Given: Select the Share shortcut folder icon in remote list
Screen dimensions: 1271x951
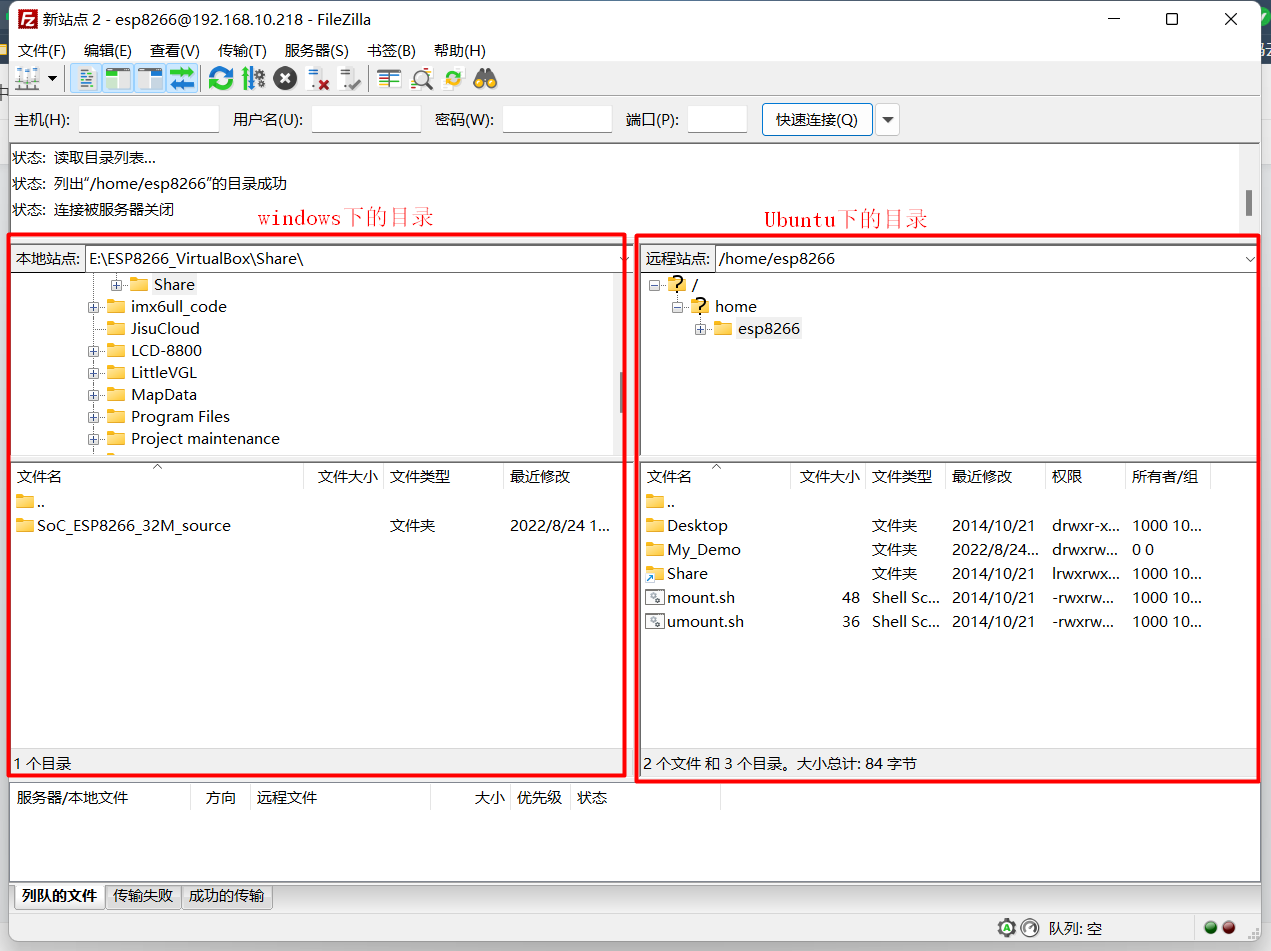Looking at the screenshot, I should pos(655,573).
